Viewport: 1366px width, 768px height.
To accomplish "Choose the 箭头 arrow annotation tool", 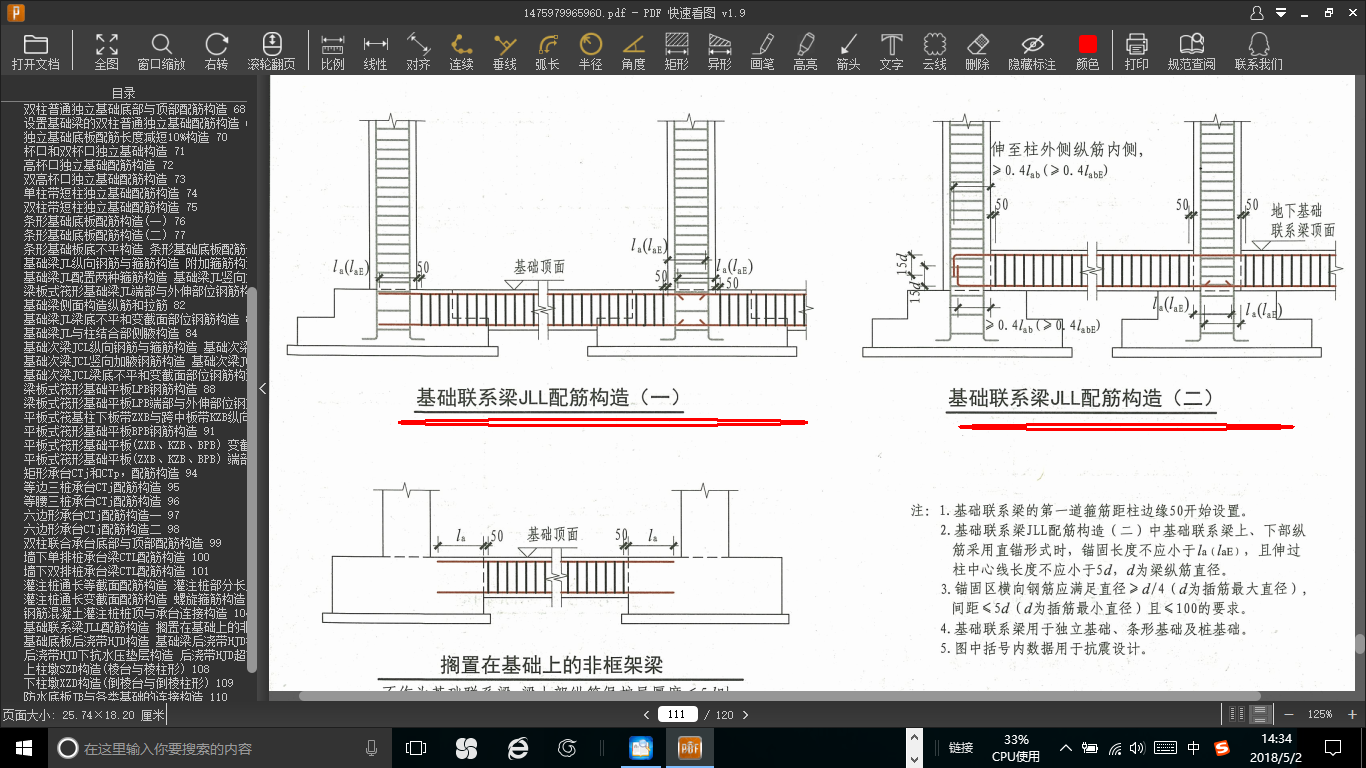I will pyautogui.click(x=849, y=51).
